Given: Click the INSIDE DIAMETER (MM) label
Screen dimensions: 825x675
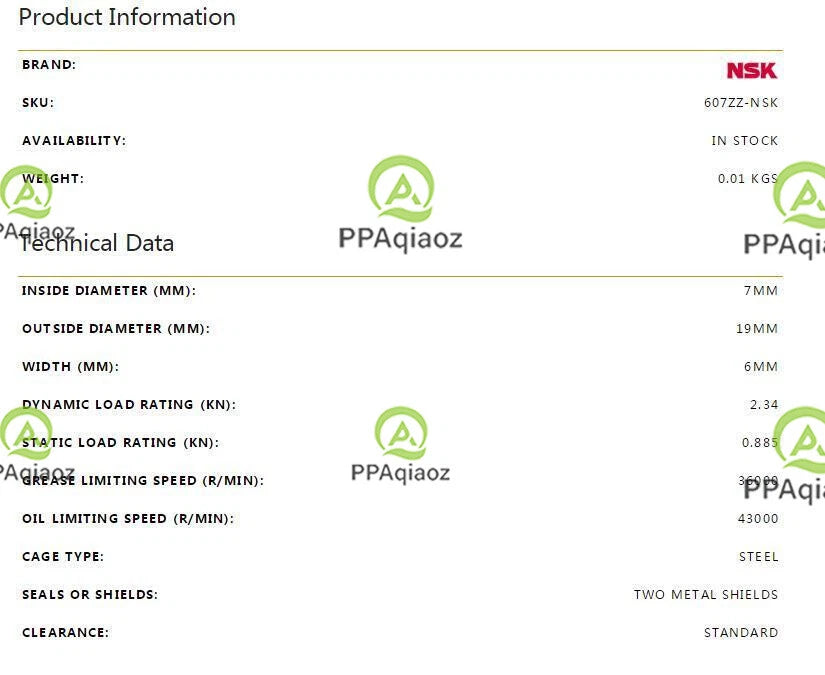Looking at the screenshot, I should [108, 290].
